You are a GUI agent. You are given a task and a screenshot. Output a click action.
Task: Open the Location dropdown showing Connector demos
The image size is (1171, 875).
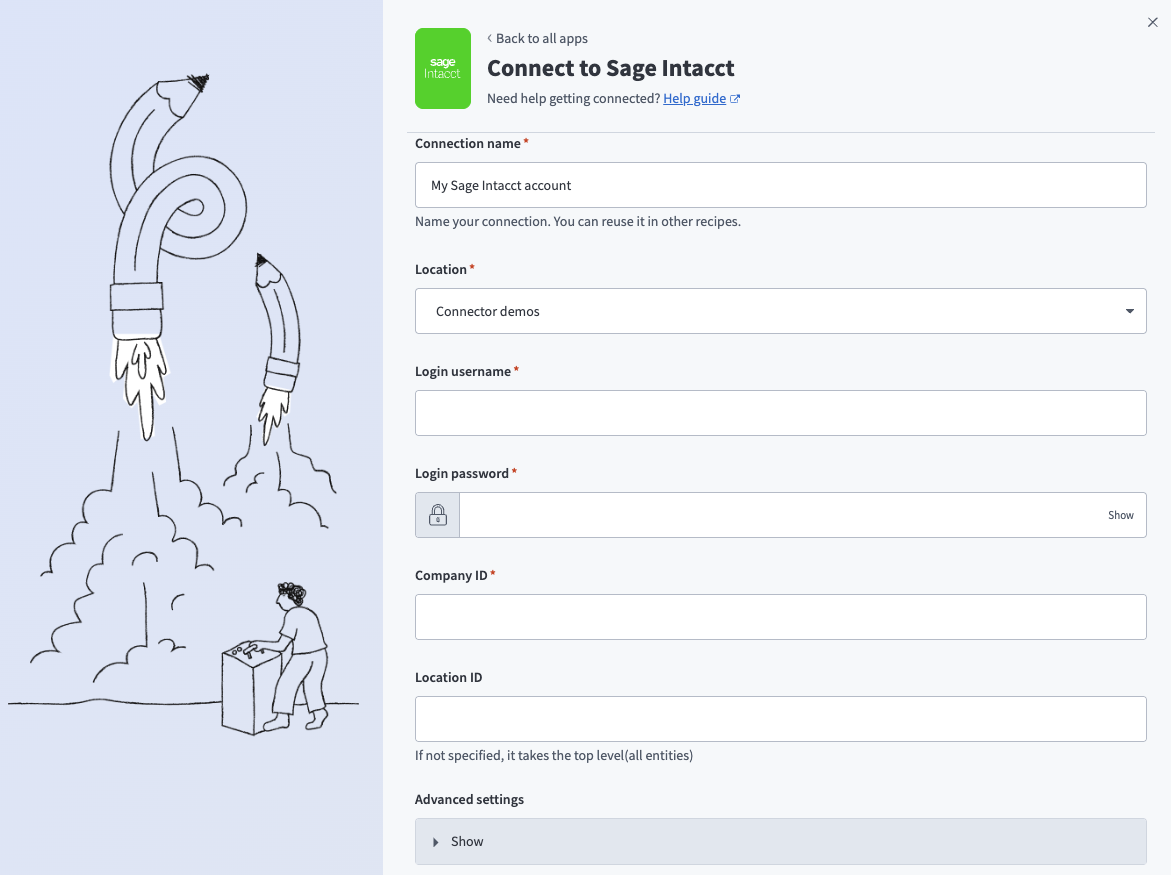[780, 311]
